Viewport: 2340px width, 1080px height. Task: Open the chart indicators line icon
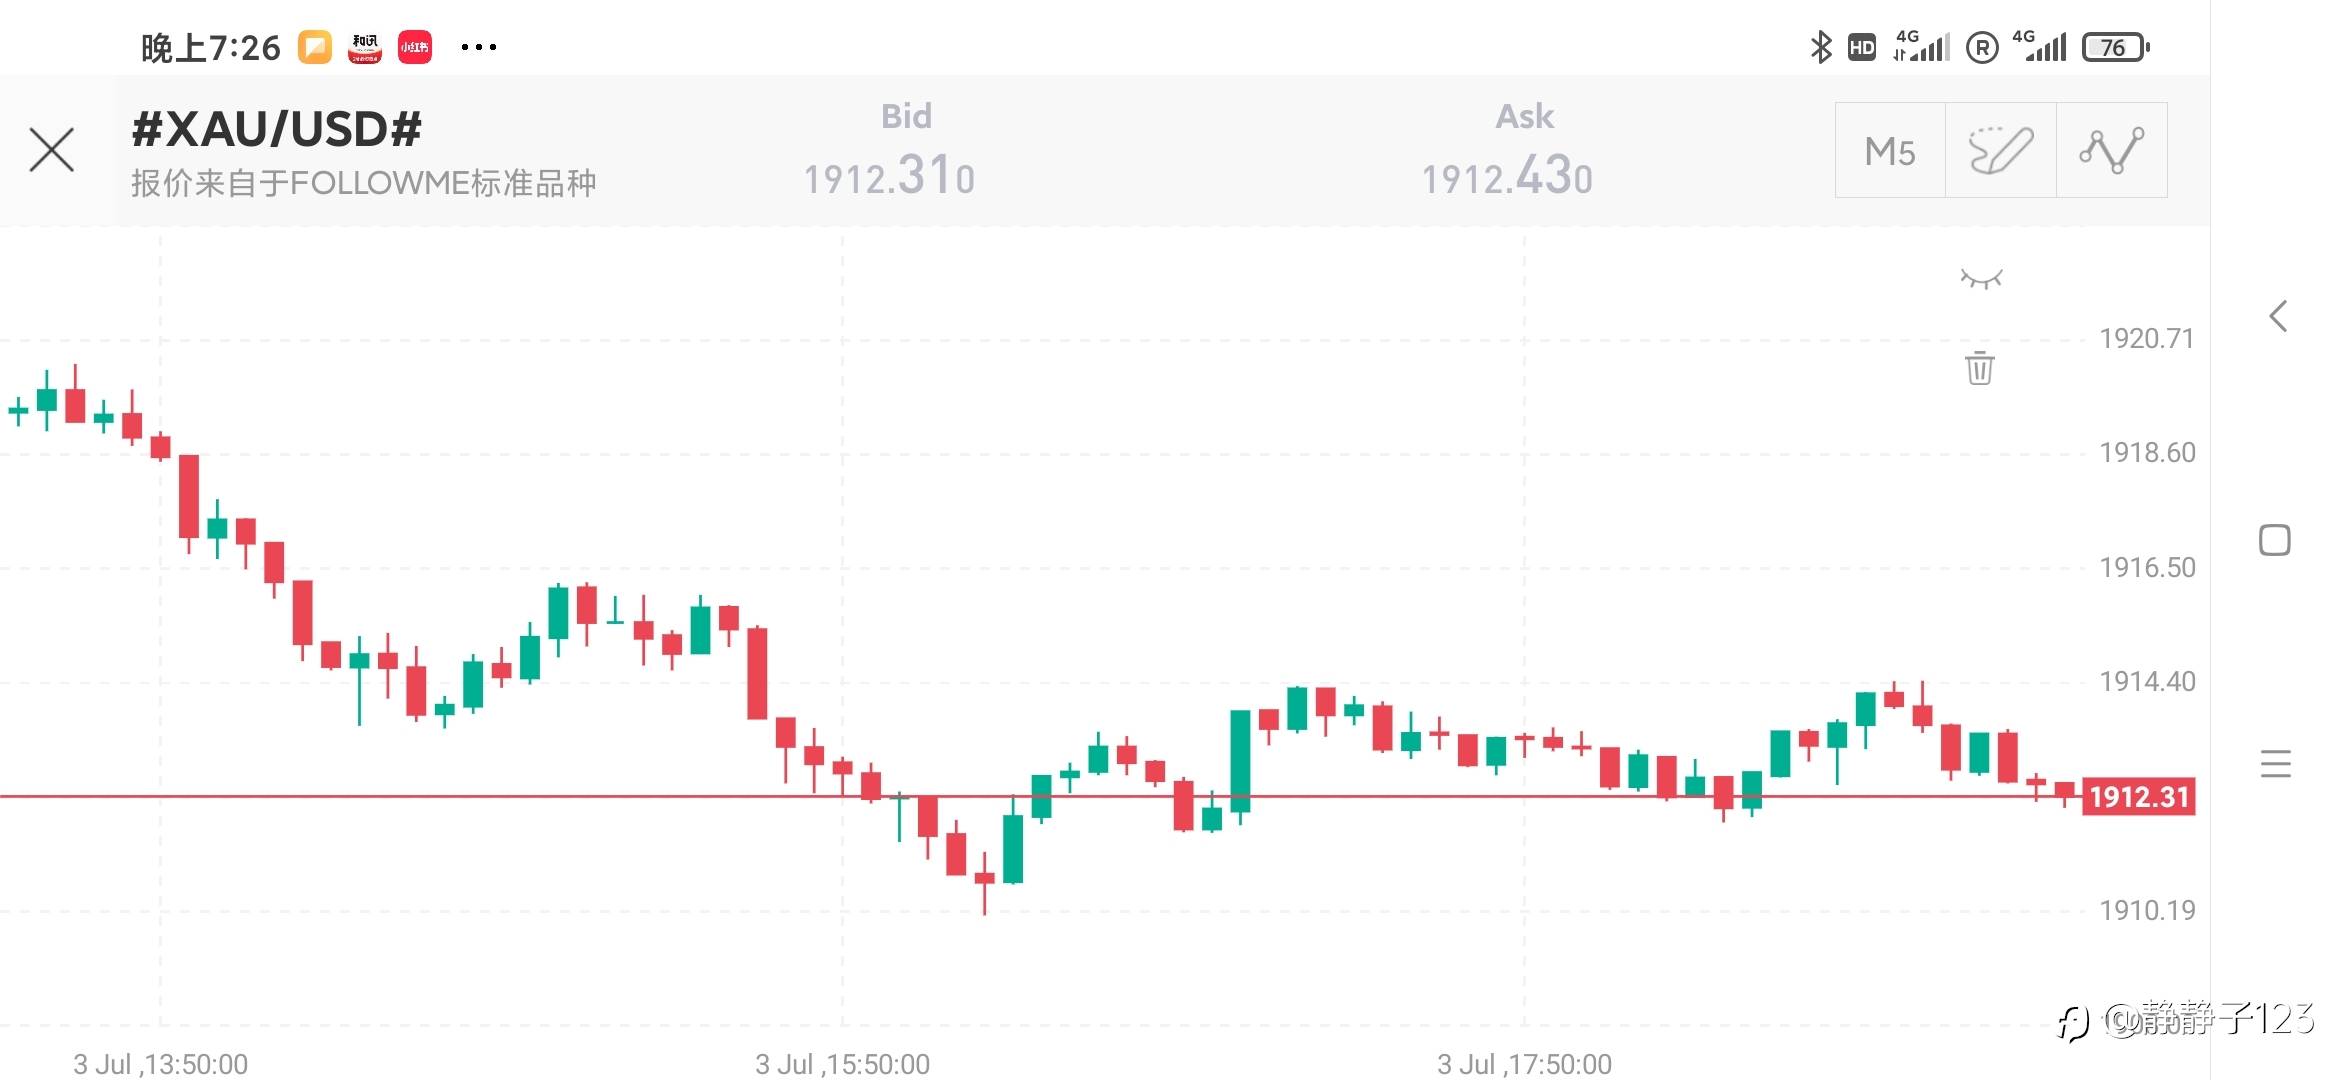point(2111,150)
